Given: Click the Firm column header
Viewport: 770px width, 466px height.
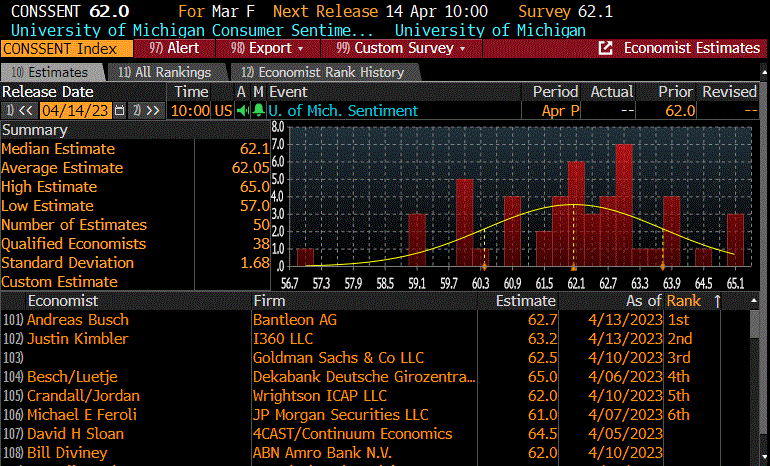Looking at the screenshot, I should [269, 301].
